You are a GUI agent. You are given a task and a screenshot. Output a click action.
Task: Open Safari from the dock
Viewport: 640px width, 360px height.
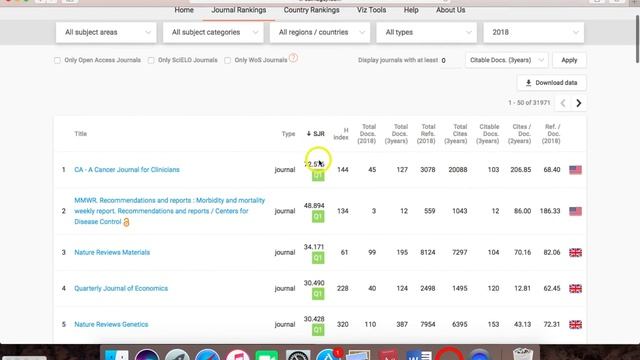click(x=207, y=355)
